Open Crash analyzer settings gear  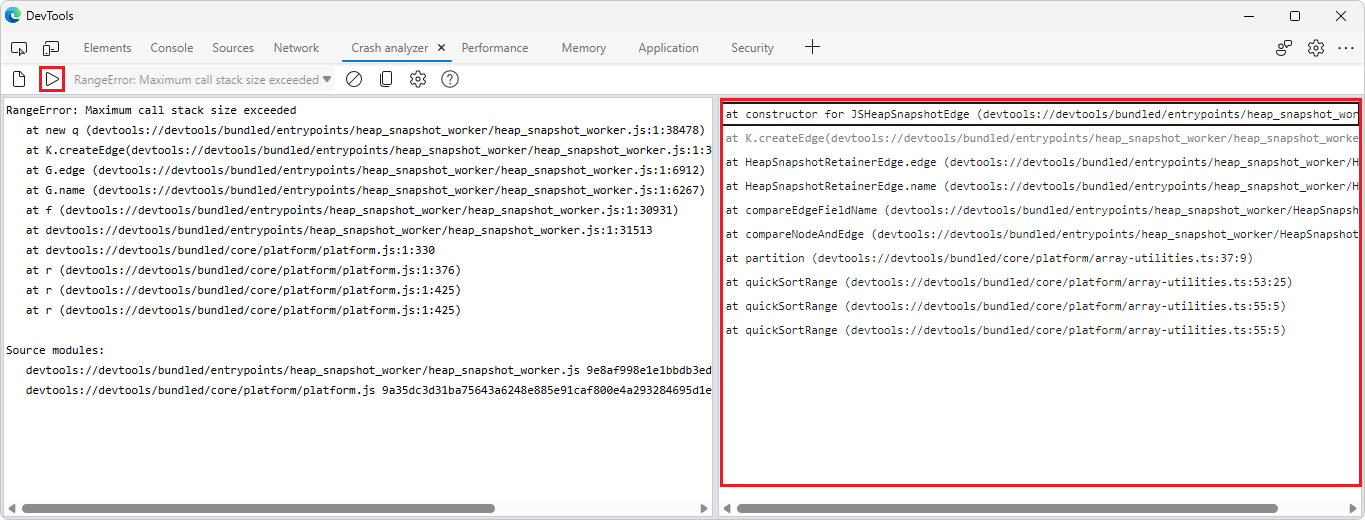coord(418,79)
